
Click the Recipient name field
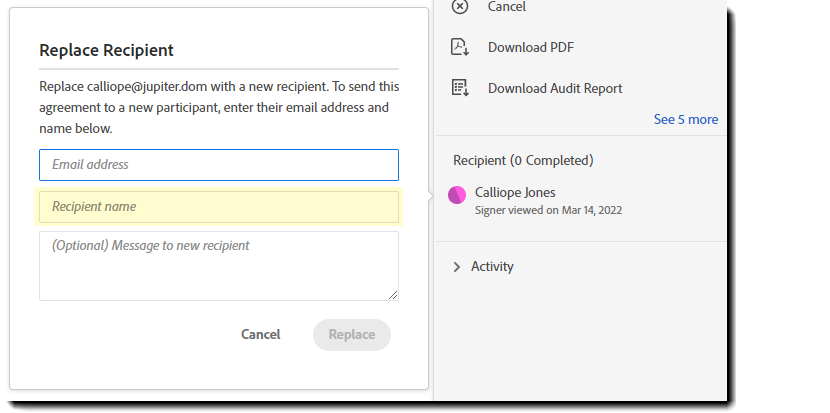(219, 207)
